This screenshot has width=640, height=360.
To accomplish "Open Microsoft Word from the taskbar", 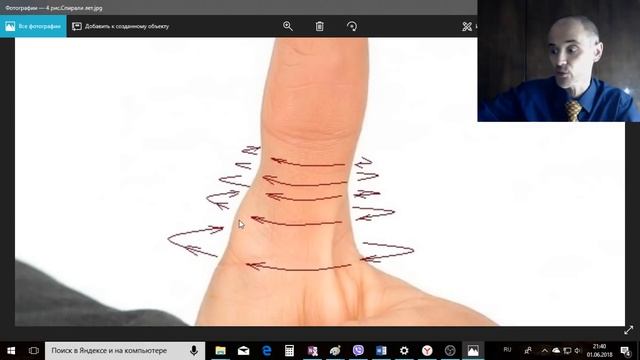I will [x=381, y=351].
